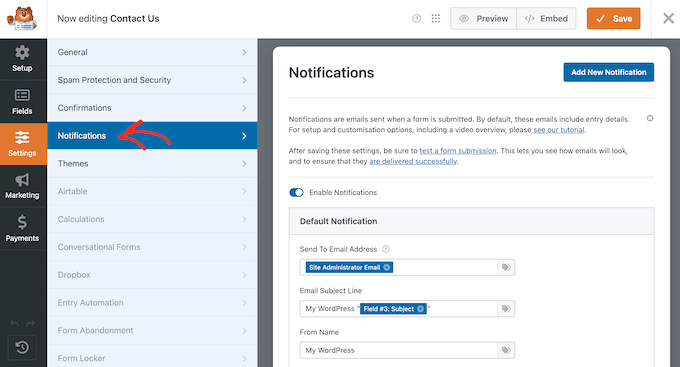The image size is (680, 367).
Task: Select the General settings section
Action: 152,52
